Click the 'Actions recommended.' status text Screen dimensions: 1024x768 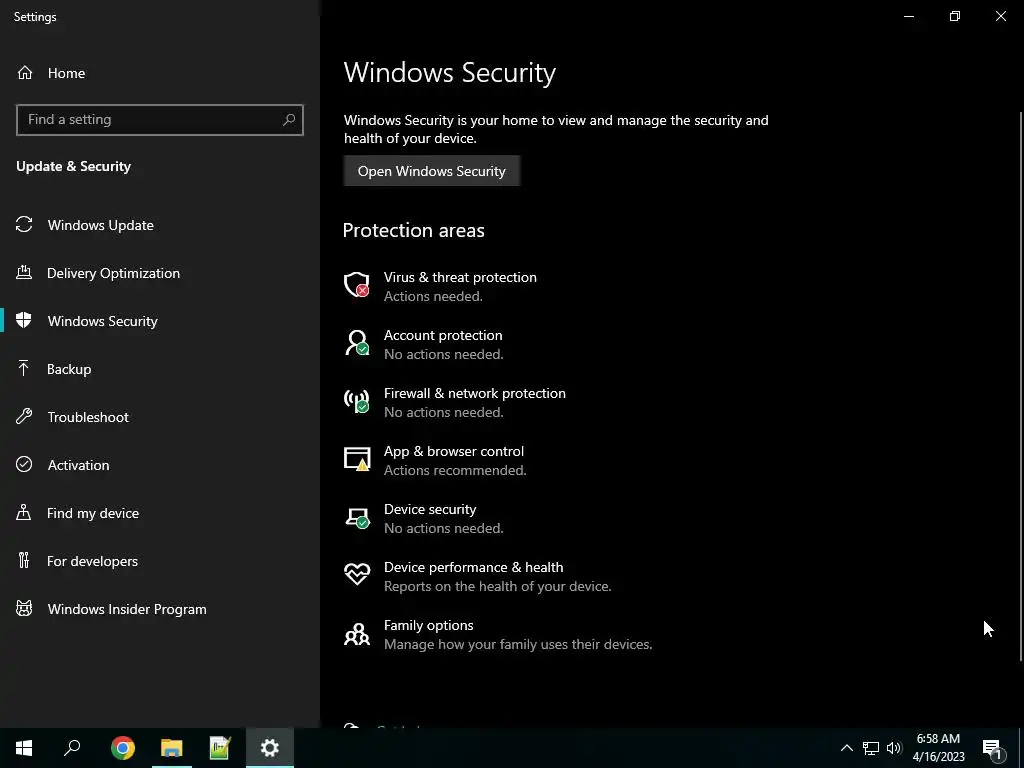coord(455,470)
